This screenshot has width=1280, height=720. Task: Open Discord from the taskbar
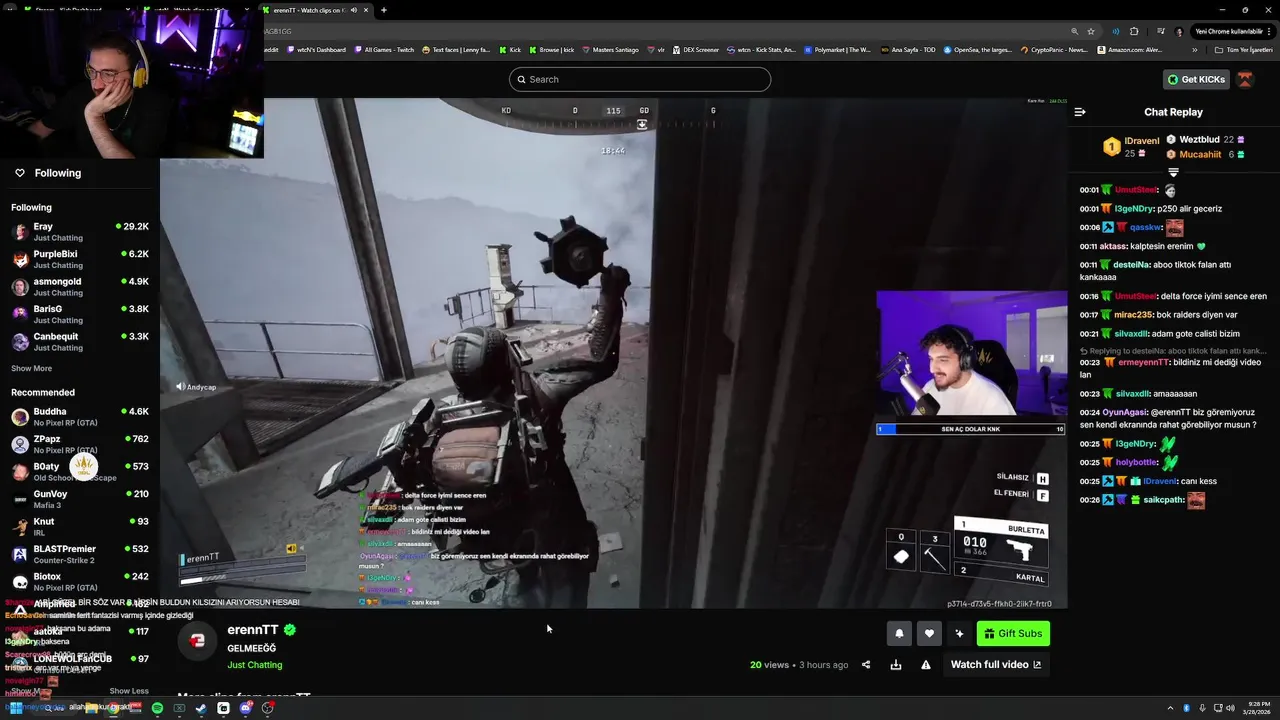245,708
